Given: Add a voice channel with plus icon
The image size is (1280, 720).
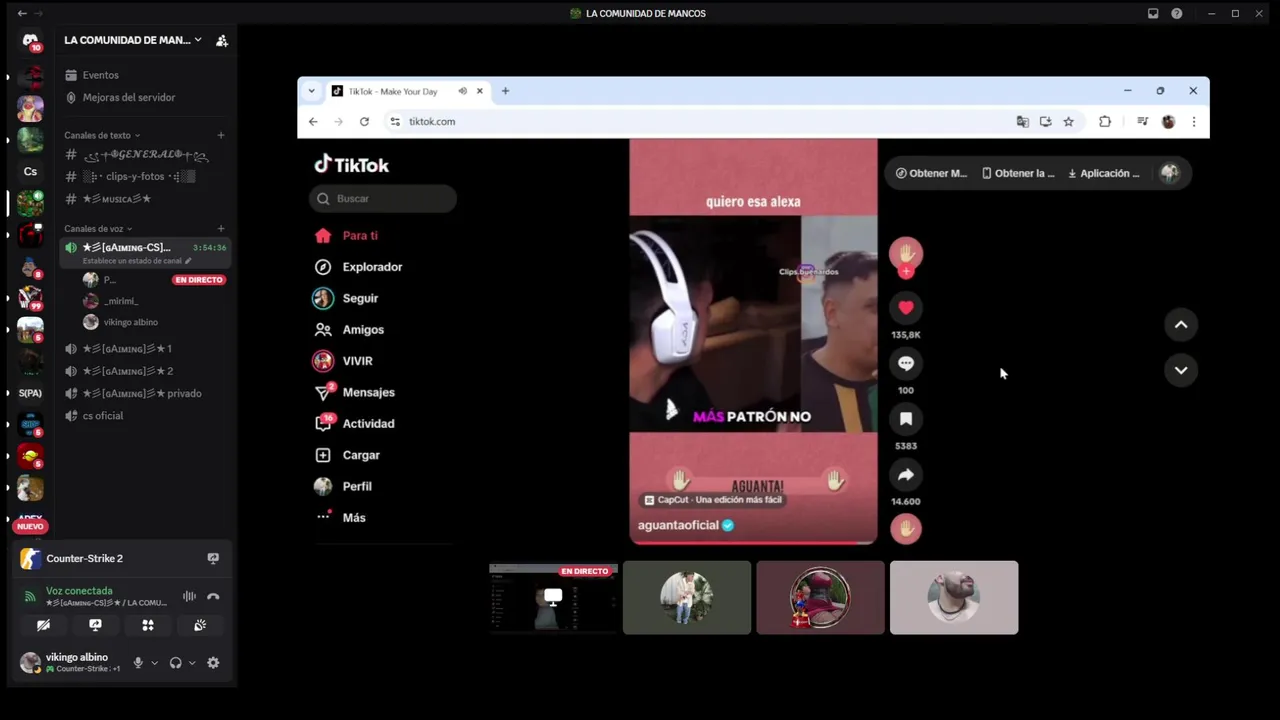Looking at the screenshot, I should pyautogui.click(x=221, y=229).
